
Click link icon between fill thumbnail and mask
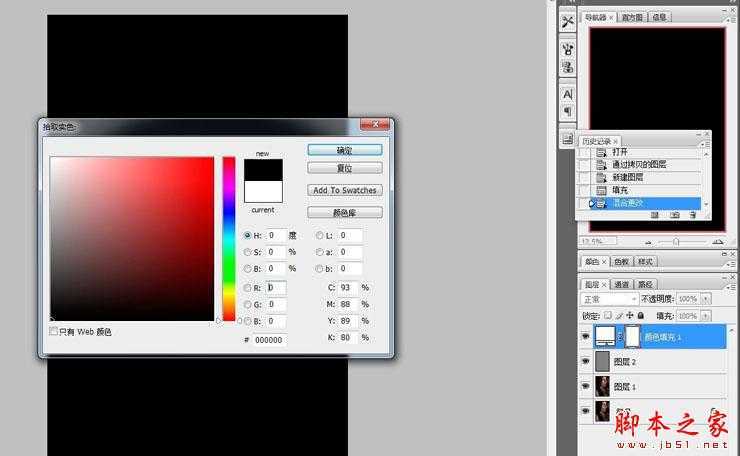click(620, 337)
